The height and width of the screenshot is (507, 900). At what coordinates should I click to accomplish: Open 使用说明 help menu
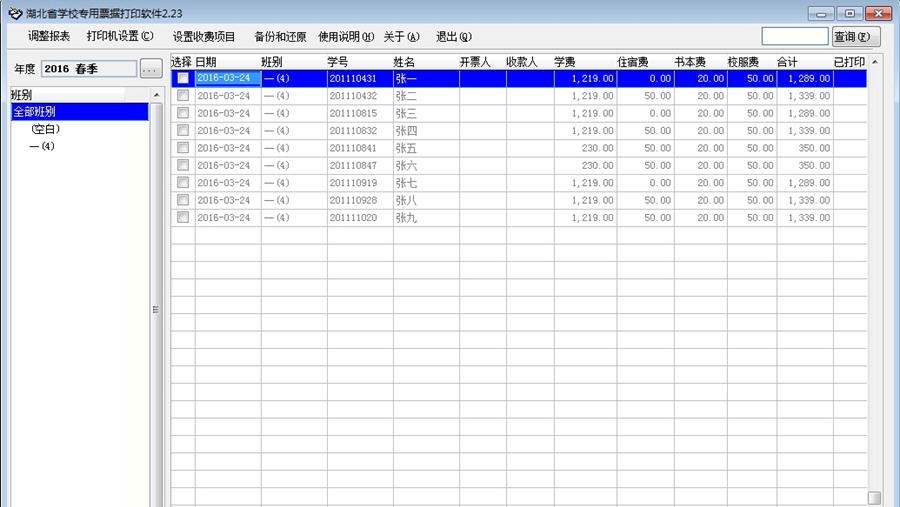(345, 36)
